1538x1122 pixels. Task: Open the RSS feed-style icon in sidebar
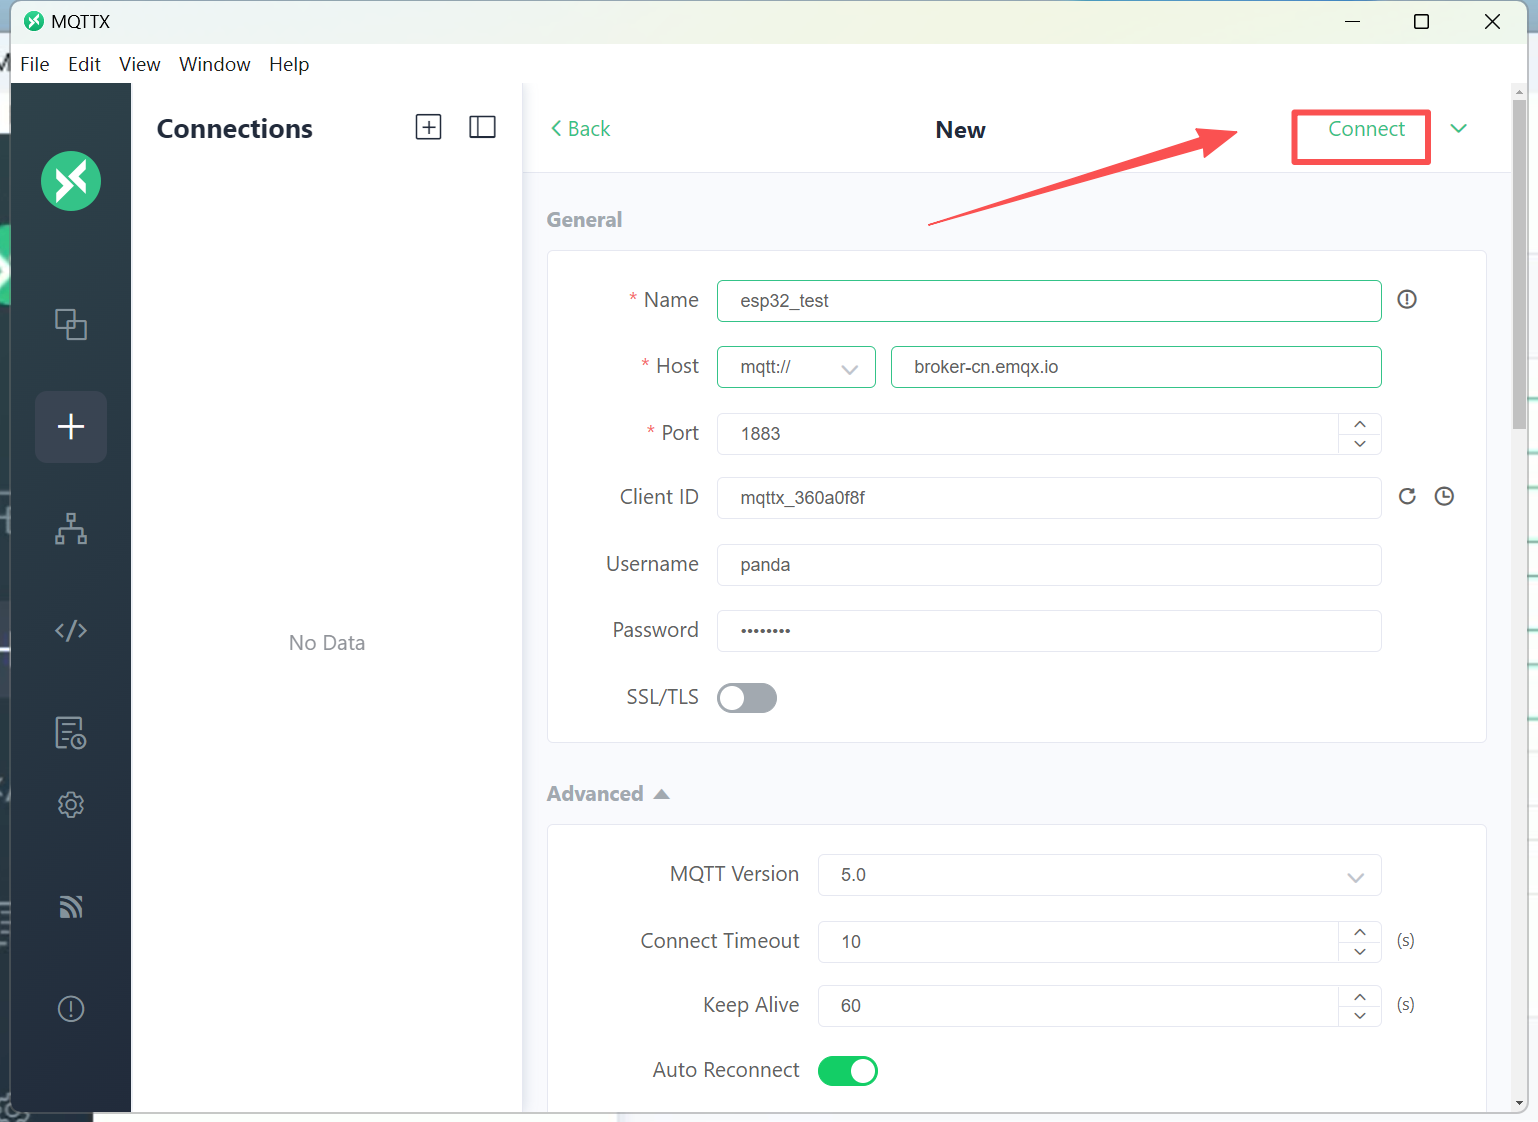pyautogui.click(x=71, y=907)
